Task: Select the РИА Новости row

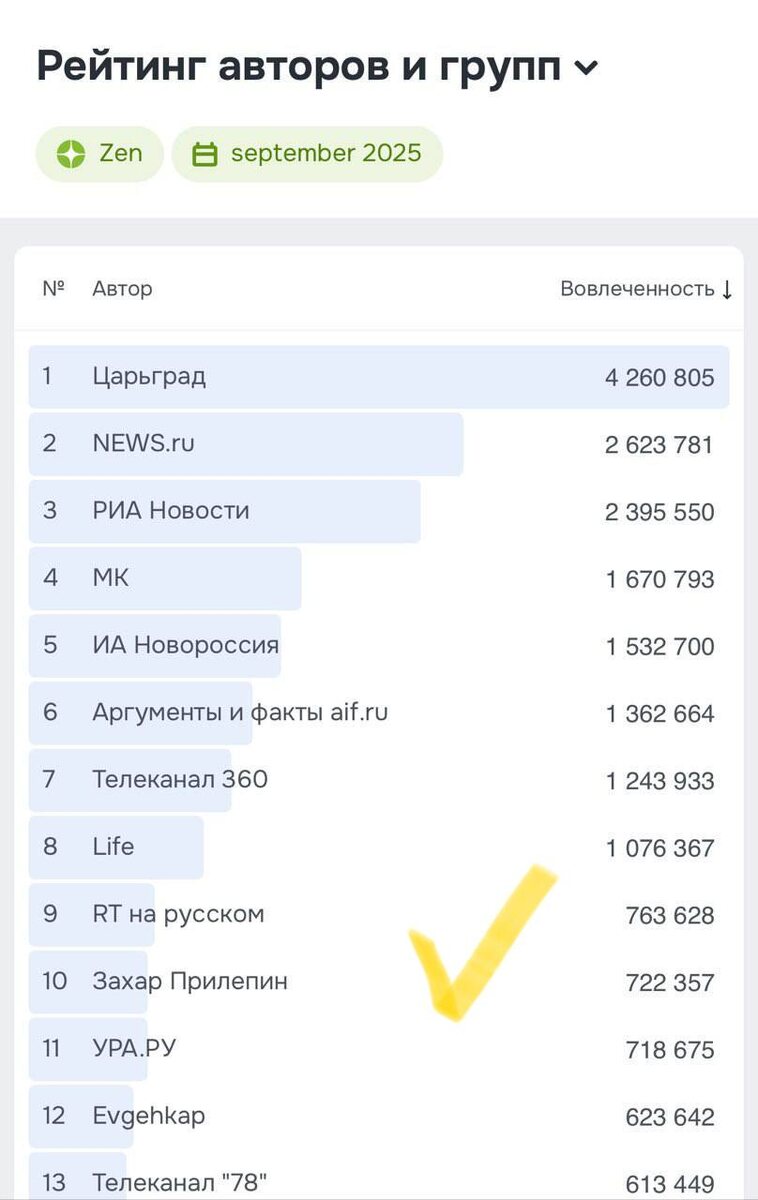Action: (379, 511)
